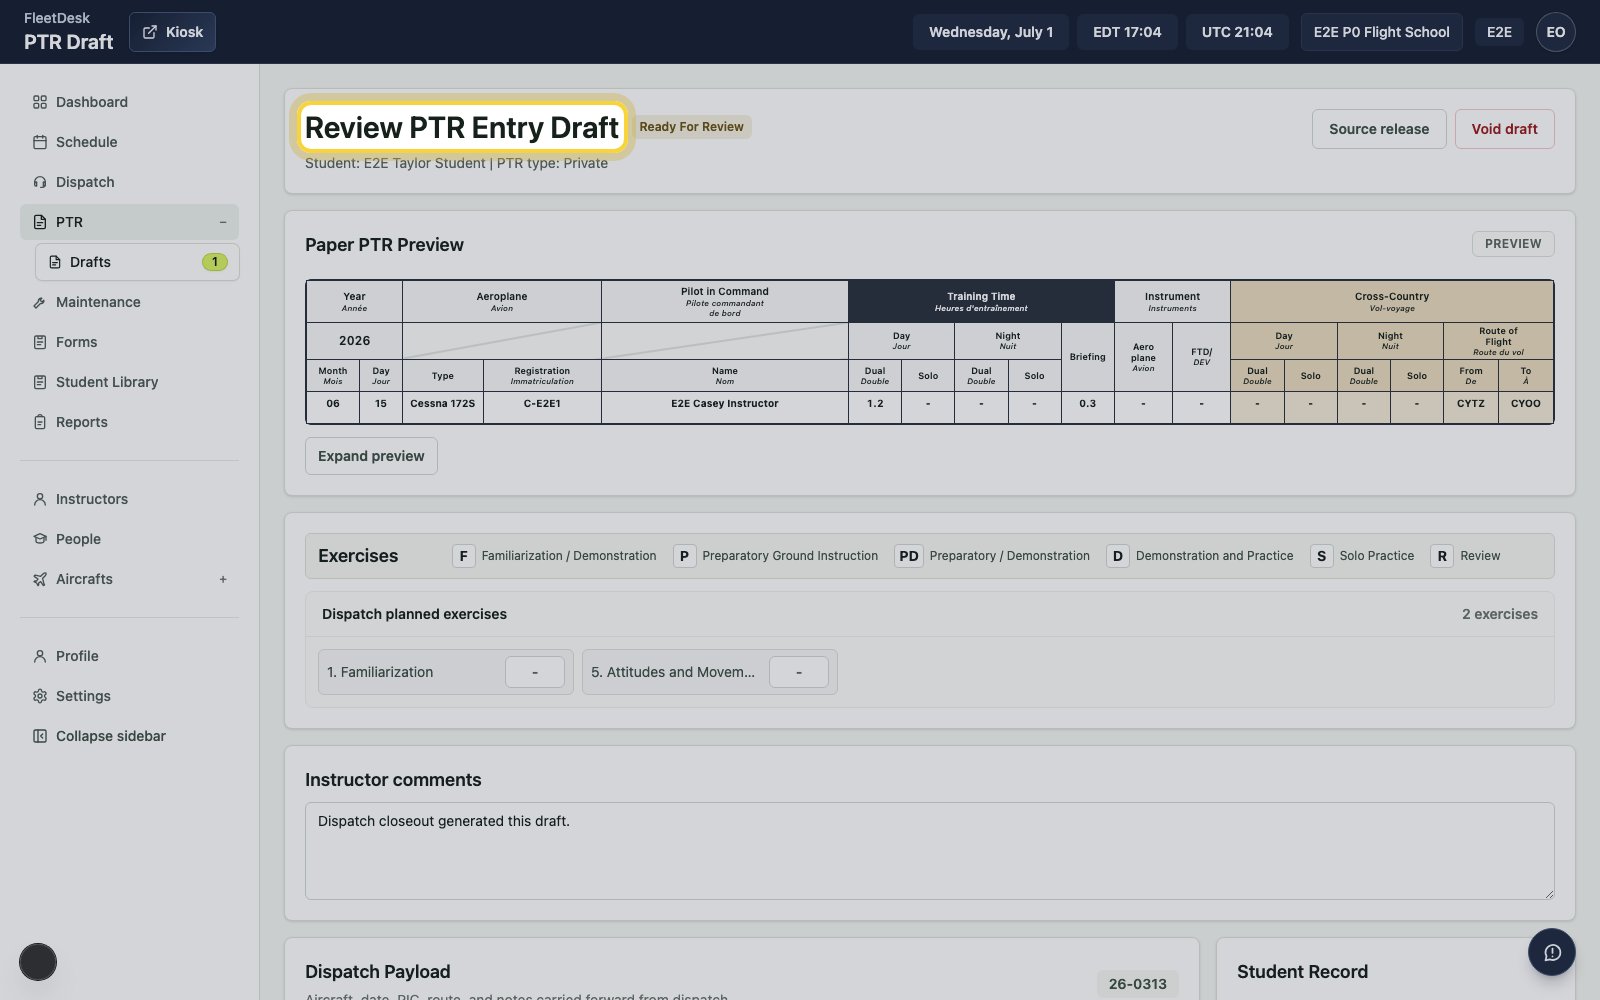Image resolution: width=1600 pixels, height=1000 pixels.
Task: Click the year 2026 cell
Action: click(354, 341)
